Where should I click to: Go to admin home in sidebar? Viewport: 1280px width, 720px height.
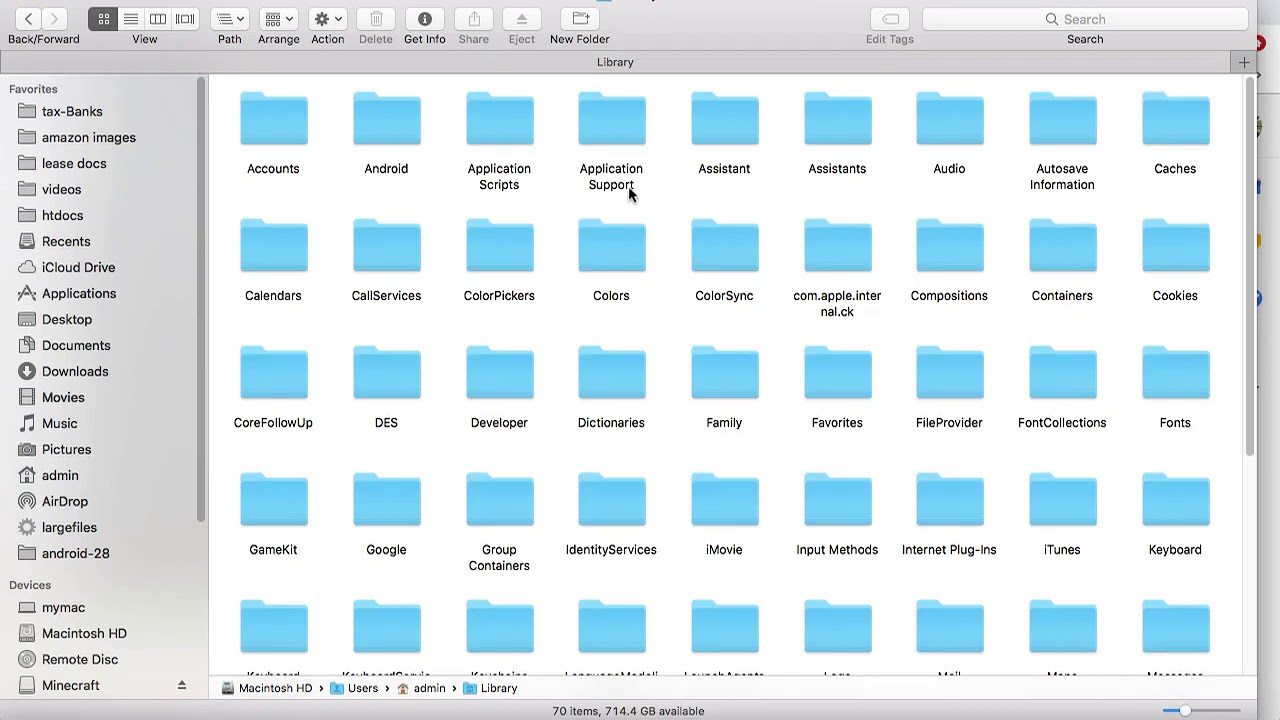(x=60, y=475)
